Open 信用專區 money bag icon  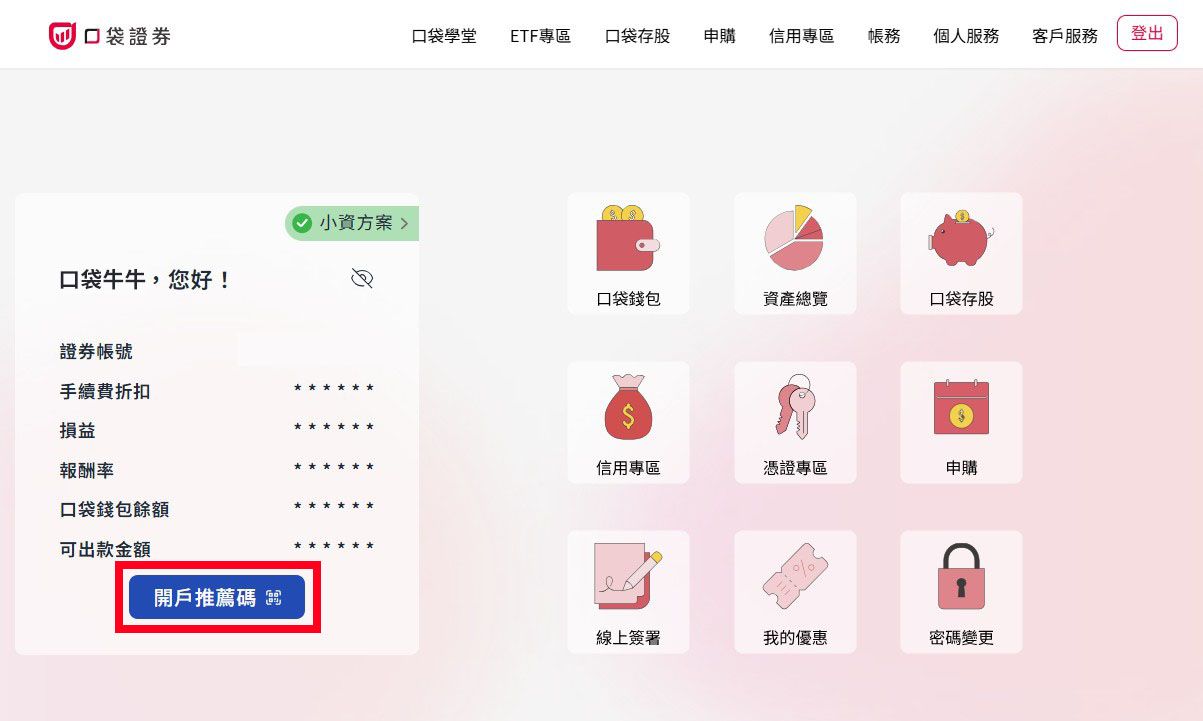click(x=628, y=423)
